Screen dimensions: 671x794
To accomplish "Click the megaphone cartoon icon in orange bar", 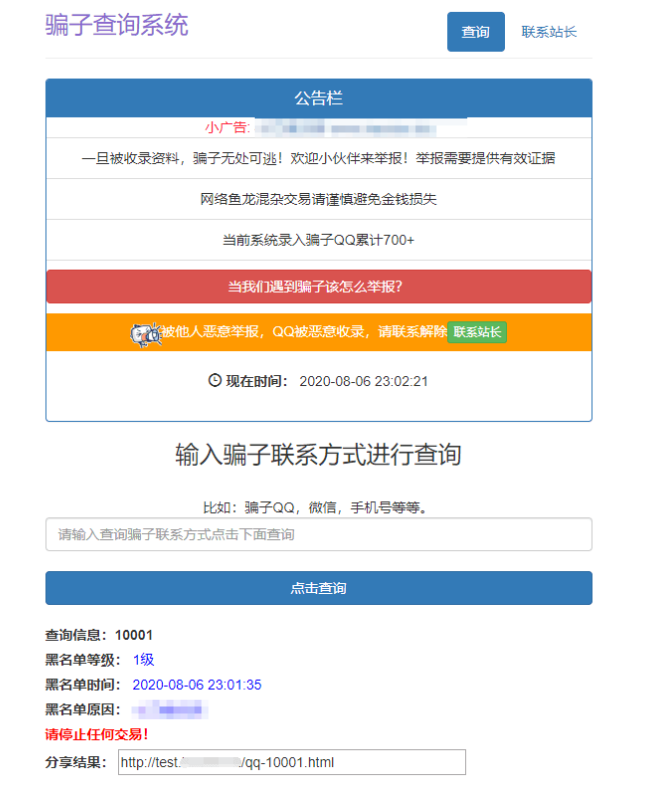I will 145,334.
